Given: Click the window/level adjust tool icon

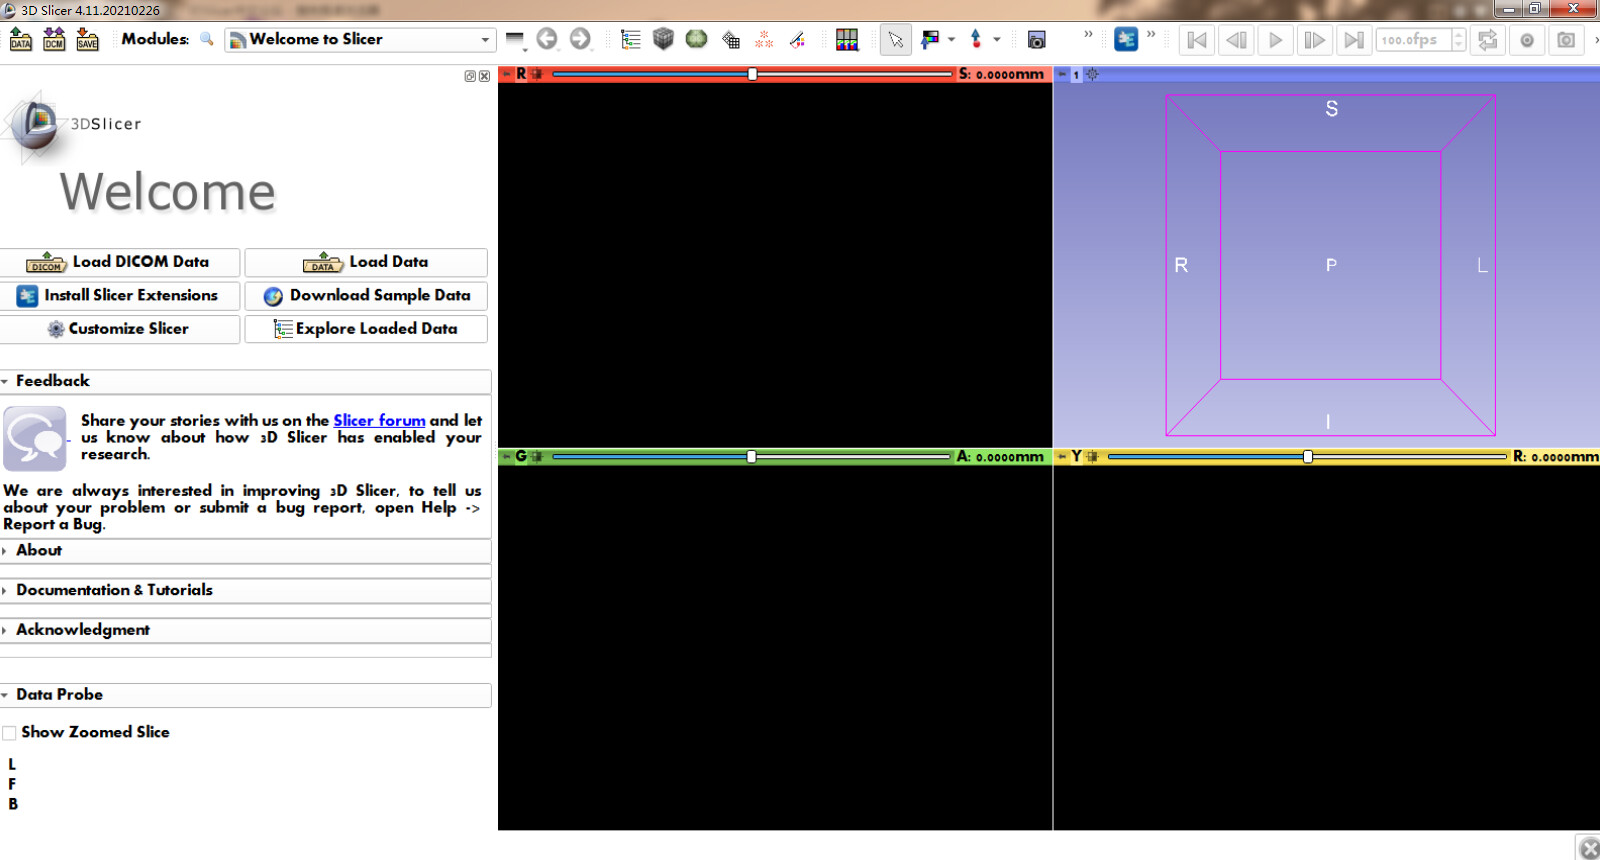Looking at the screenshot, I should pos(931,39).
